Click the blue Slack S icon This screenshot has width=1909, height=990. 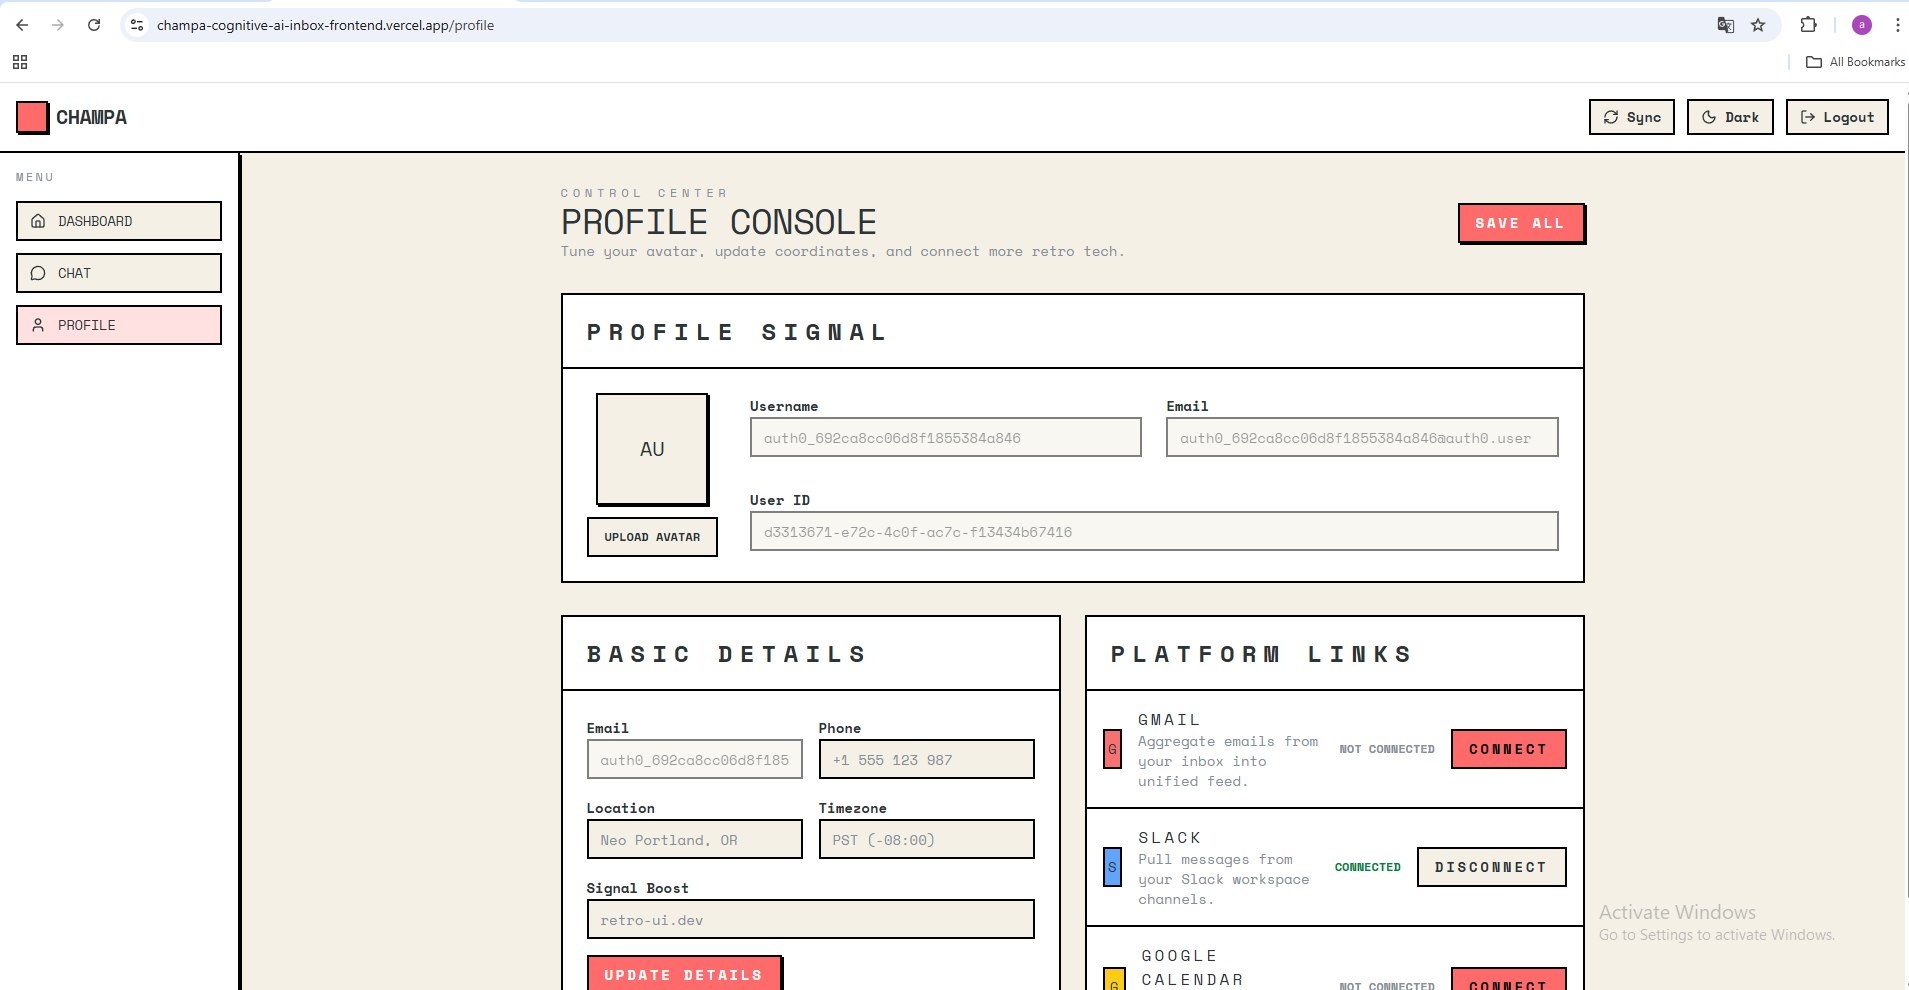coord(1112,867)
